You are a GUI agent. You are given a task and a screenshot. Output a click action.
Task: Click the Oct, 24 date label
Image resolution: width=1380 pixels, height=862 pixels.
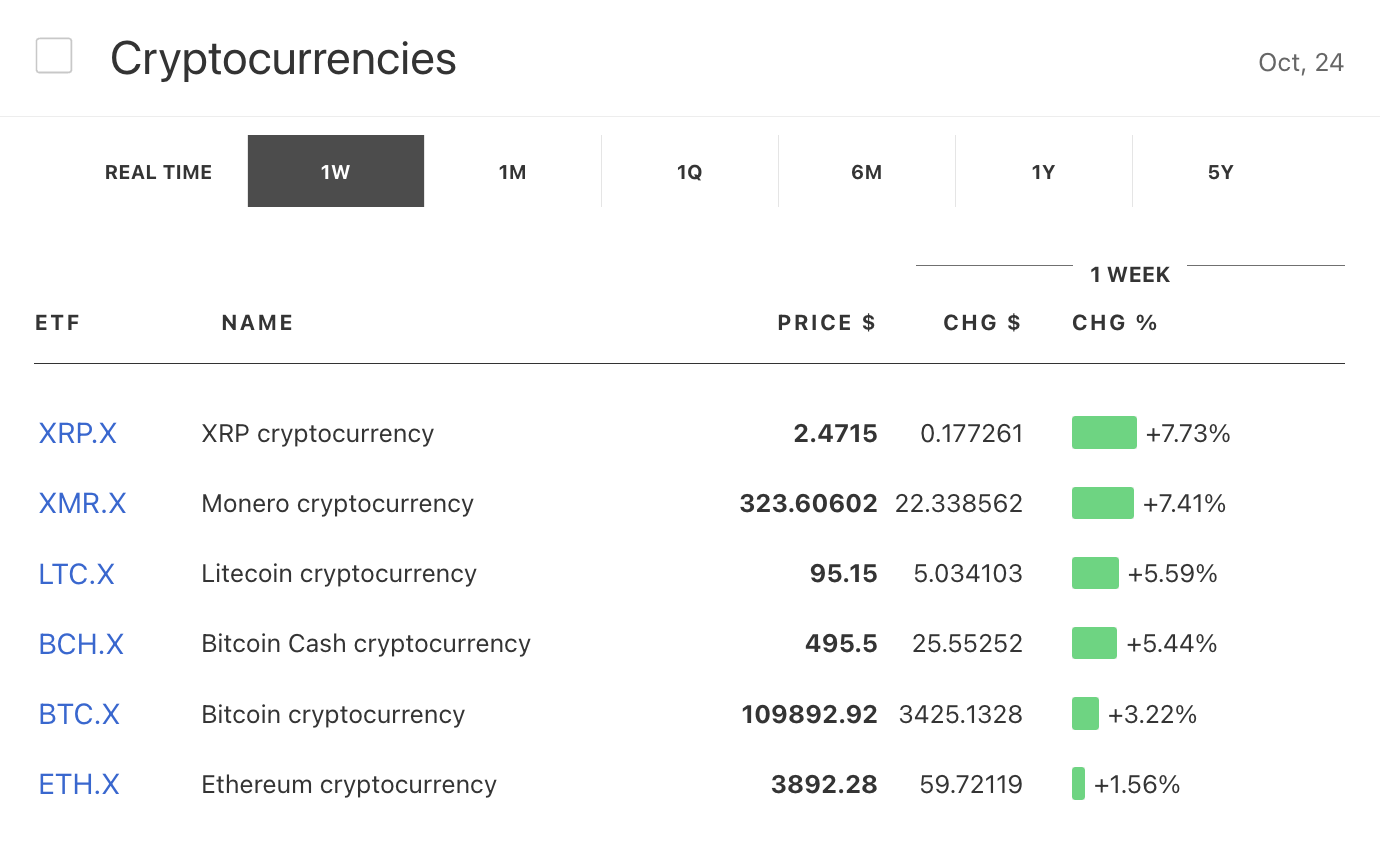[1300, 63]
